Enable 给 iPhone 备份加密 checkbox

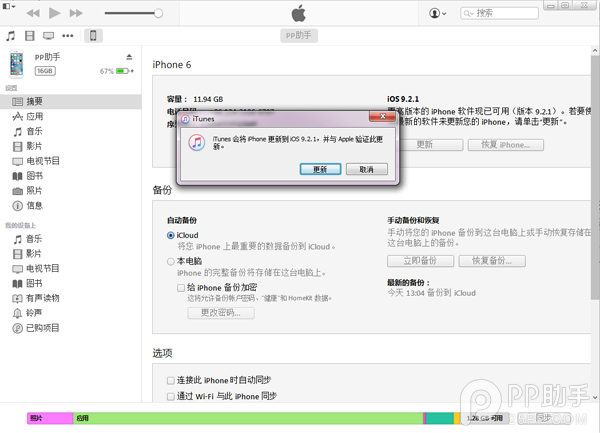coord(181,288)
